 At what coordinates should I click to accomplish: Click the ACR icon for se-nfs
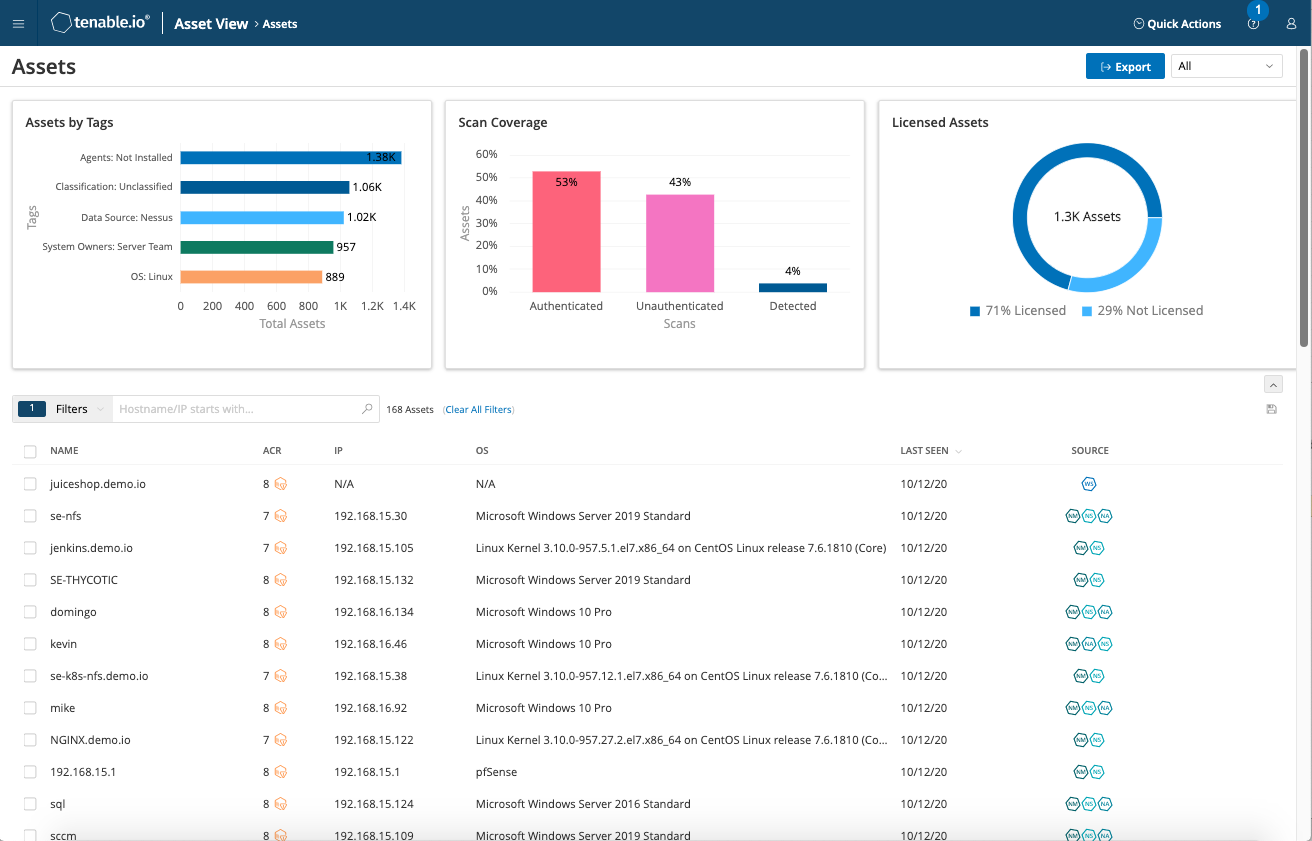(x=281, y=516)
